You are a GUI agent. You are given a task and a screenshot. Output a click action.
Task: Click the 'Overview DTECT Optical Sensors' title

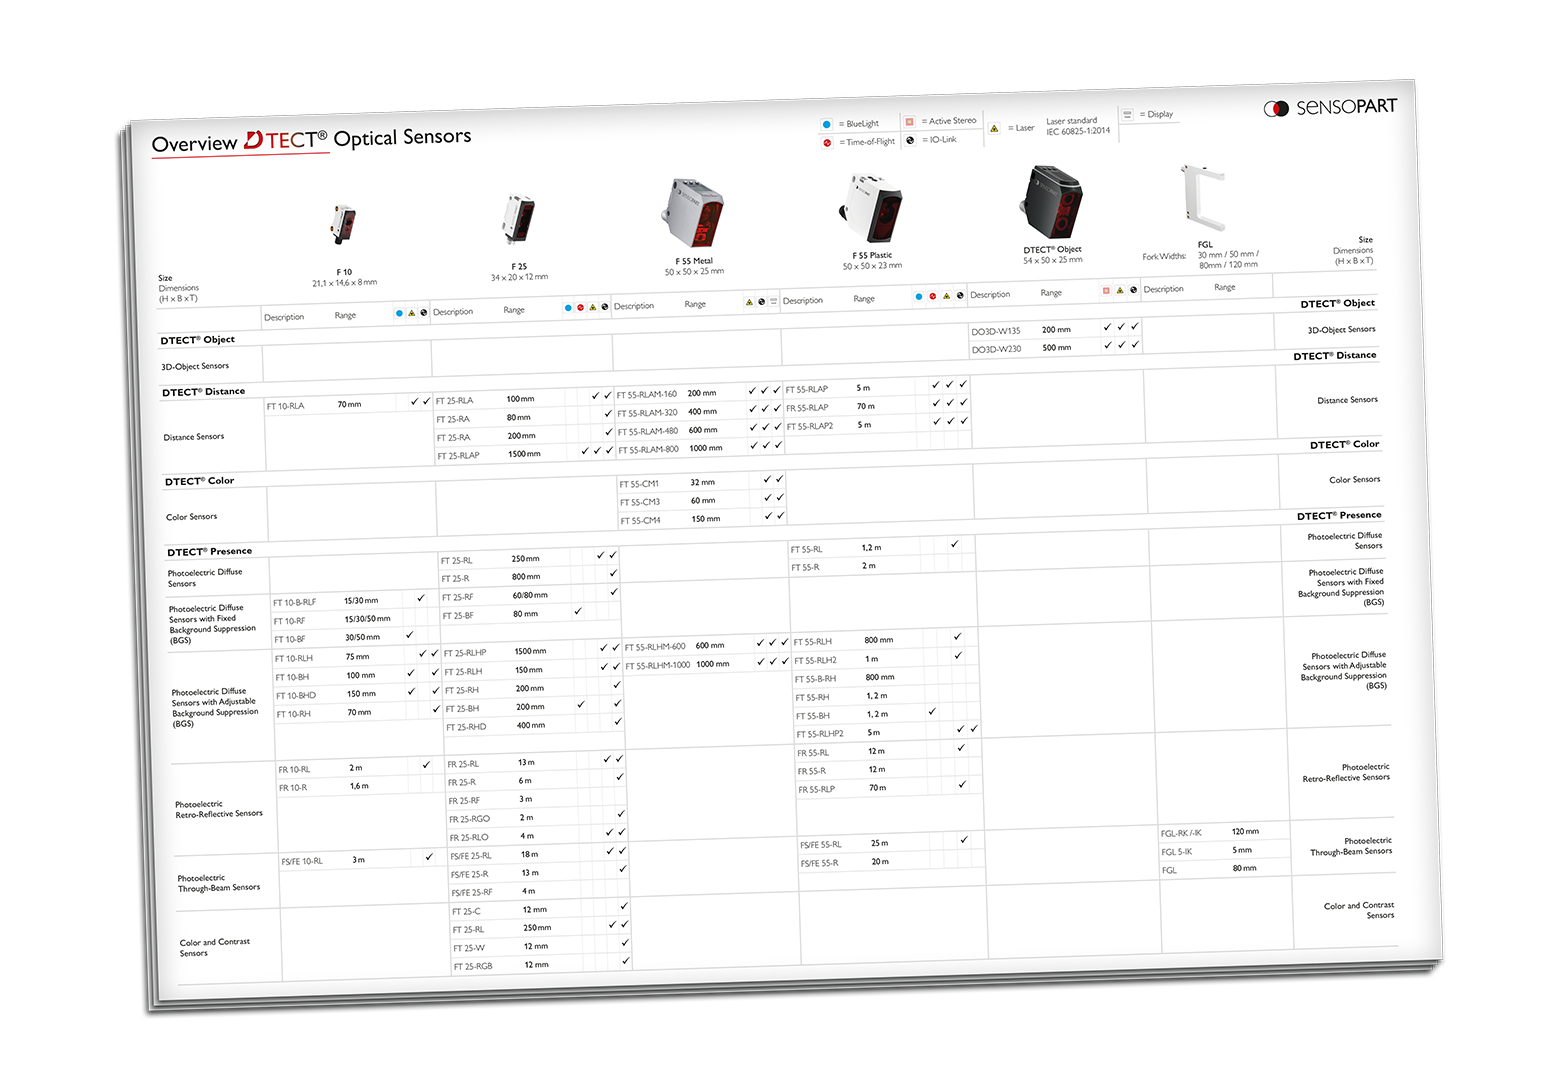click(x=311, y=141)
